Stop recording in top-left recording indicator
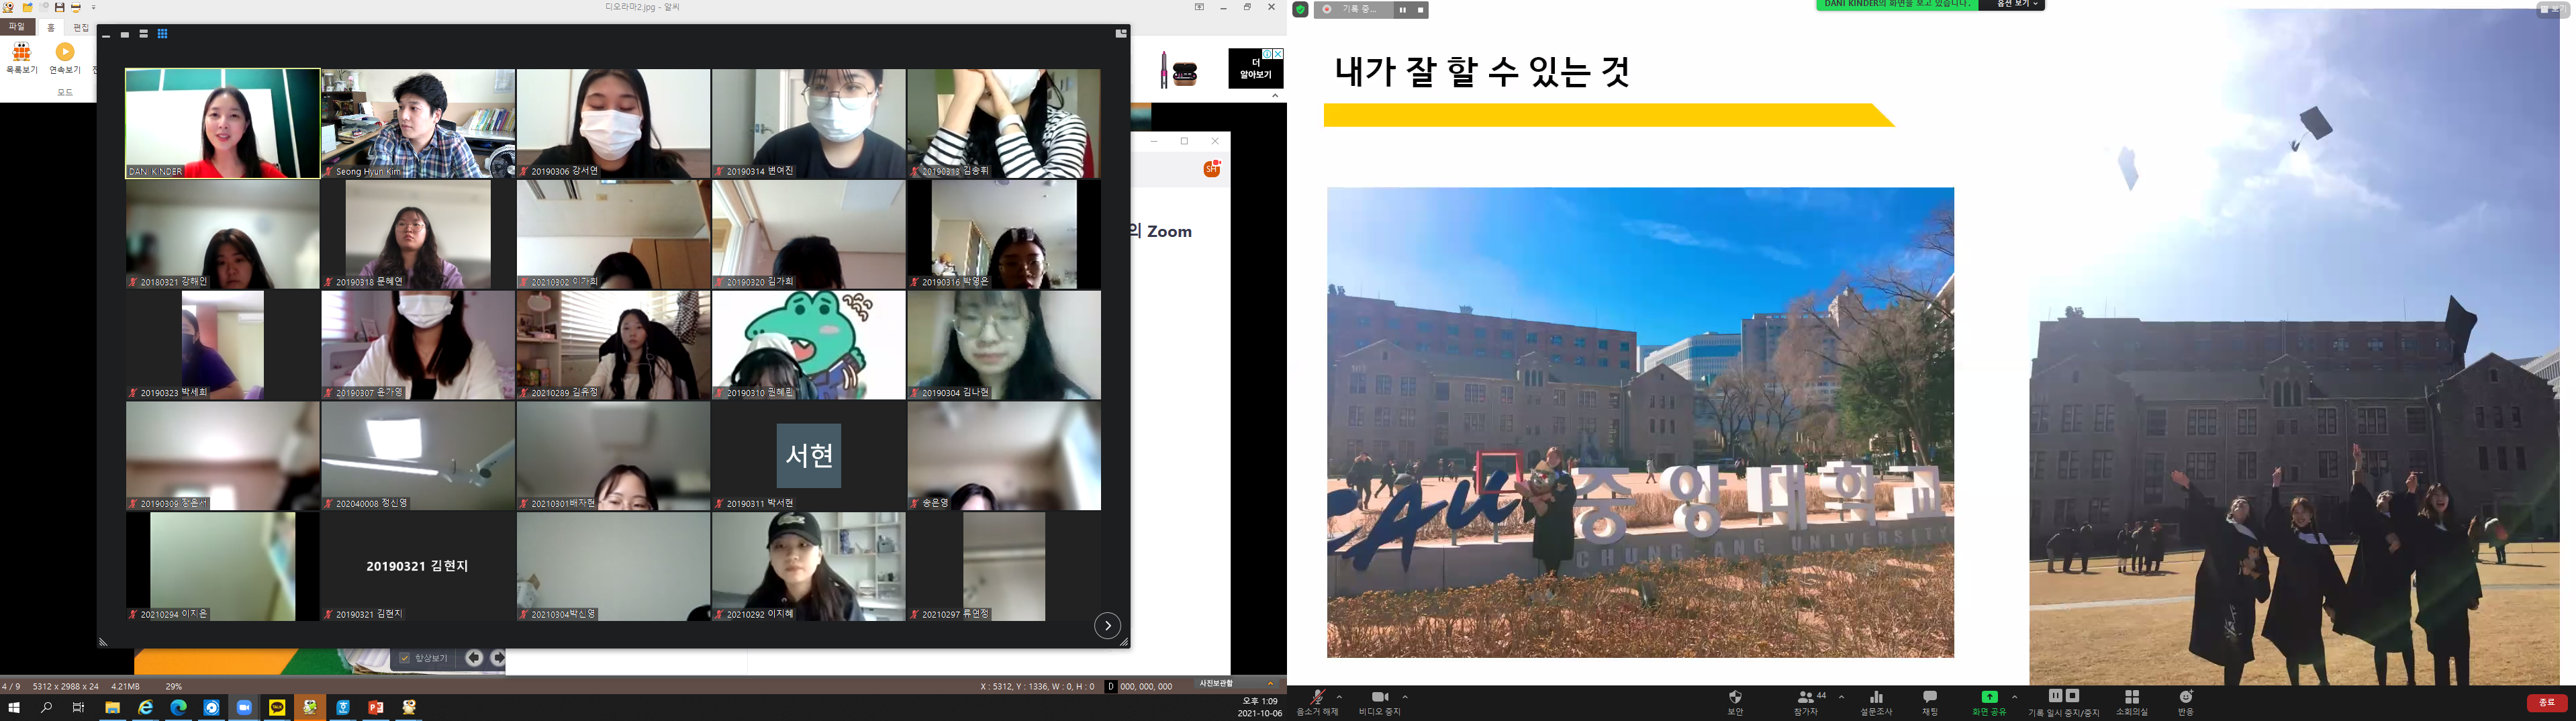Screen dimensions: 2576x721 pos(1420,10)
